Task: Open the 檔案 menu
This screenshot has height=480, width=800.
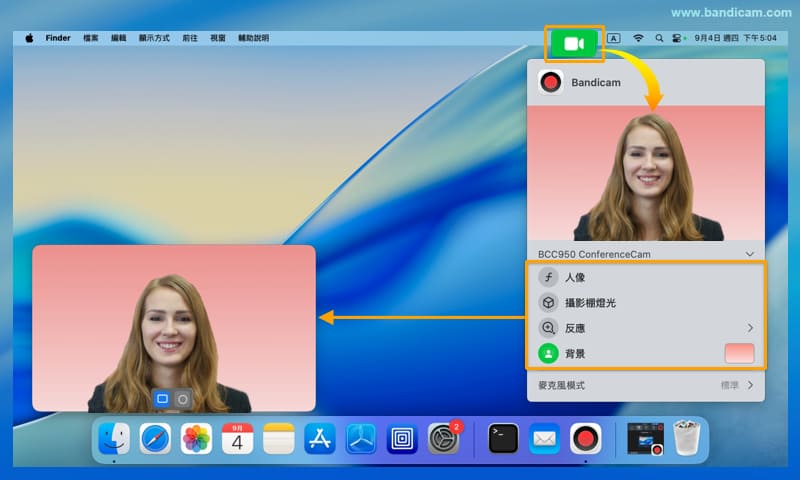Action: (91, 38)
